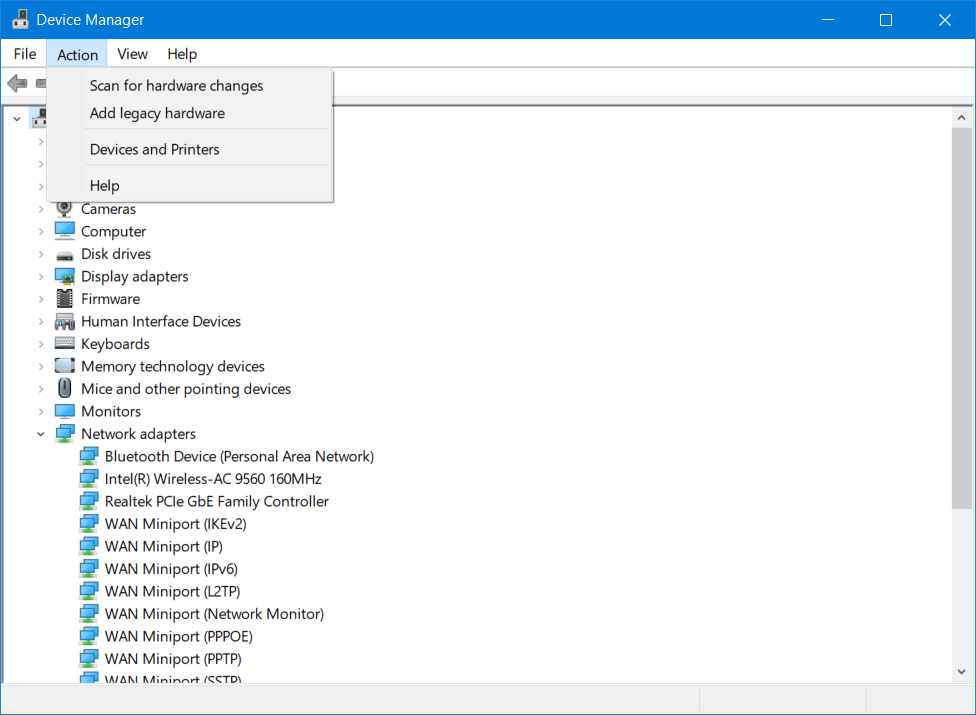
Task: Click the WAN Miniport (IP) icon
Action: point(88,546)
